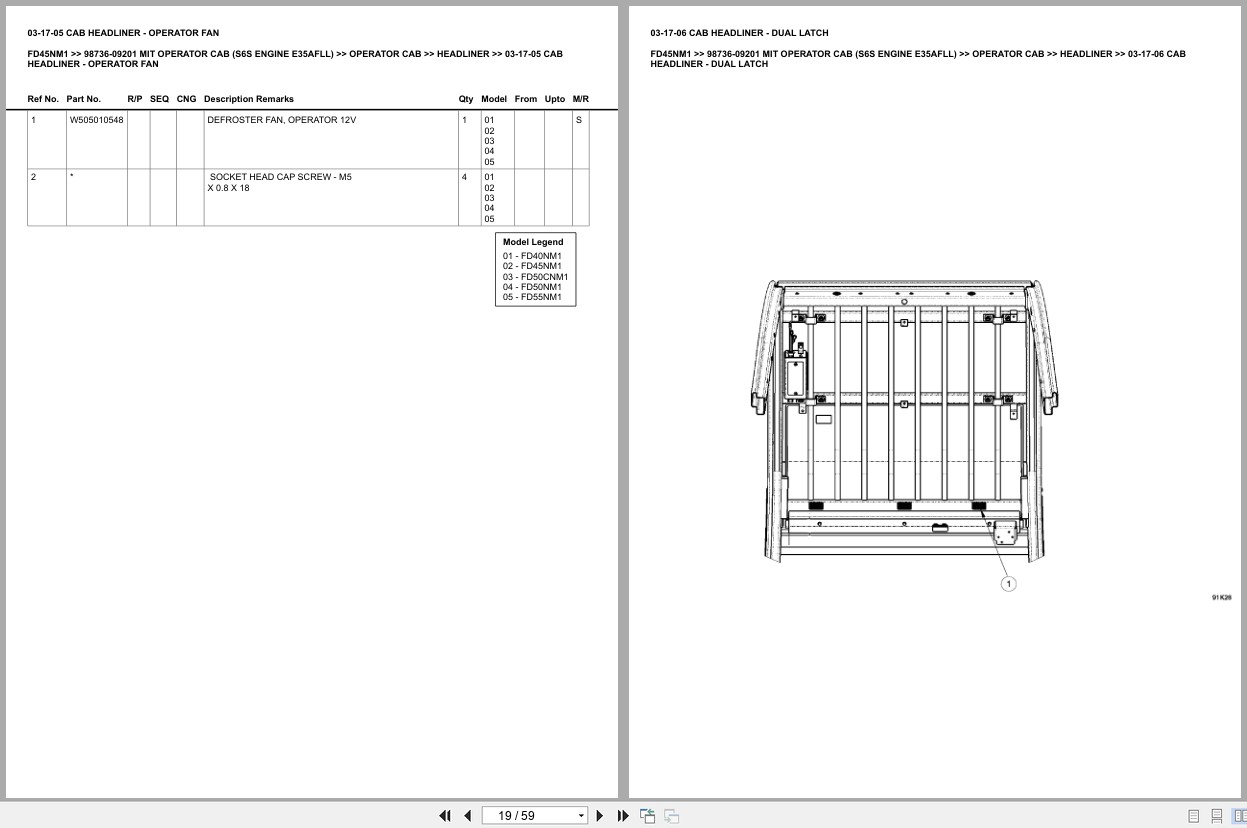
Task: Click the go to next view icon
Action: tap(671, 816)
